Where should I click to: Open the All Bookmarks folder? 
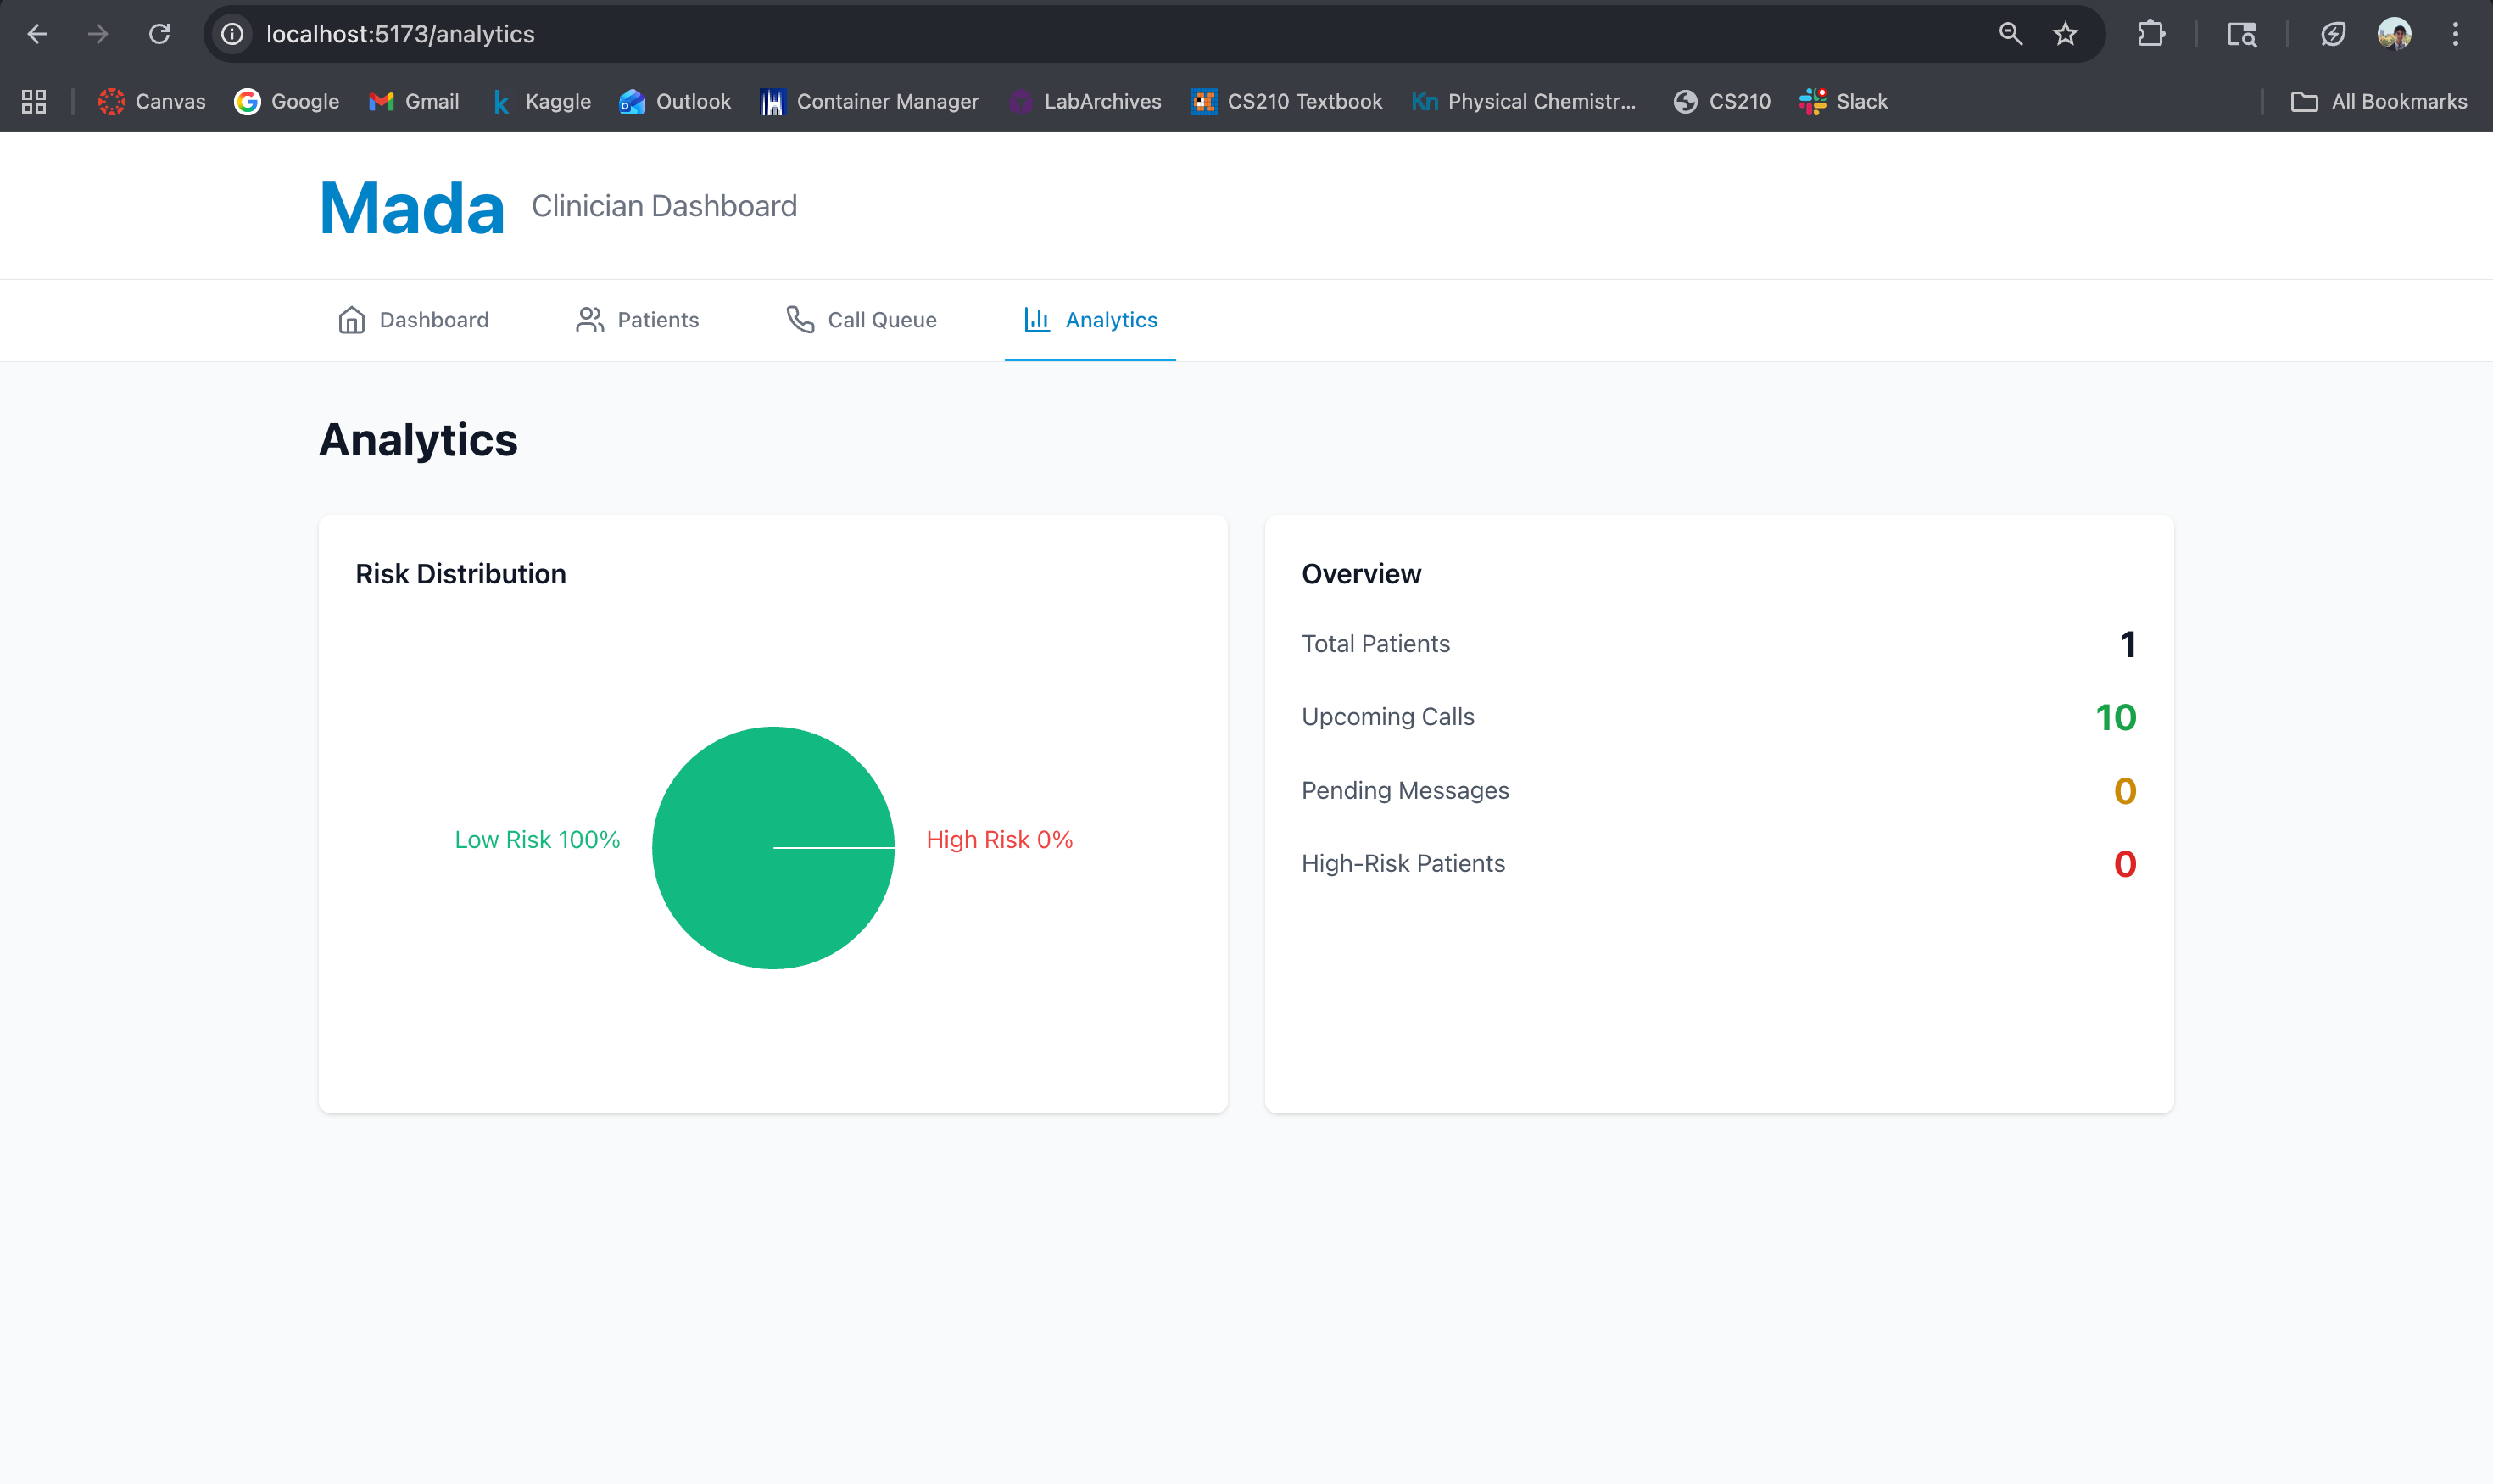coord(2379,101)
